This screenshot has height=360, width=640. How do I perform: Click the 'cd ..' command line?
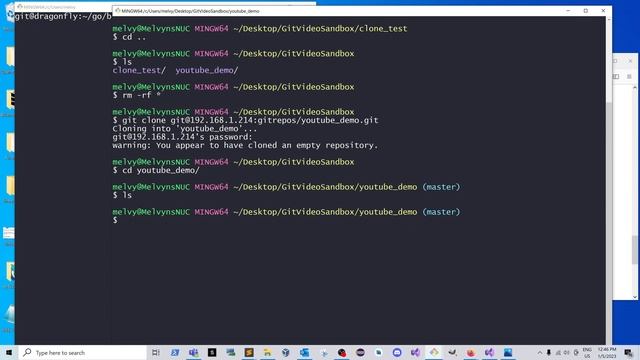[x=129, y=37]
